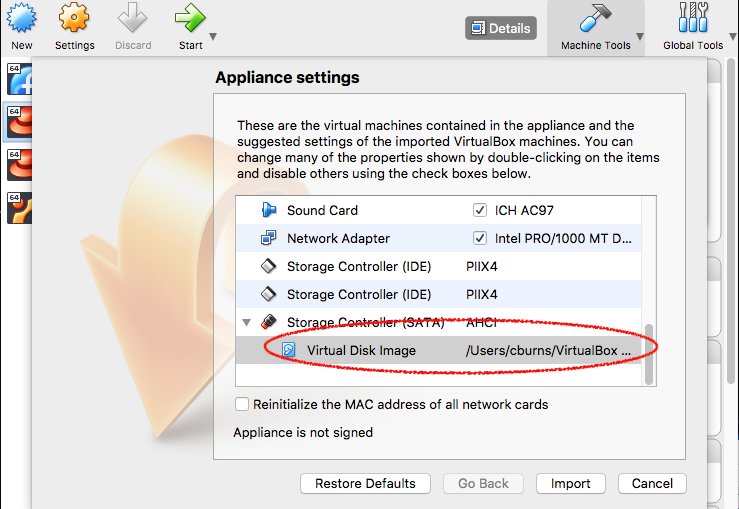Uncheck the ICH AC97 sound card checkbox
Viewport: 739px width, 509px height.
479,211
